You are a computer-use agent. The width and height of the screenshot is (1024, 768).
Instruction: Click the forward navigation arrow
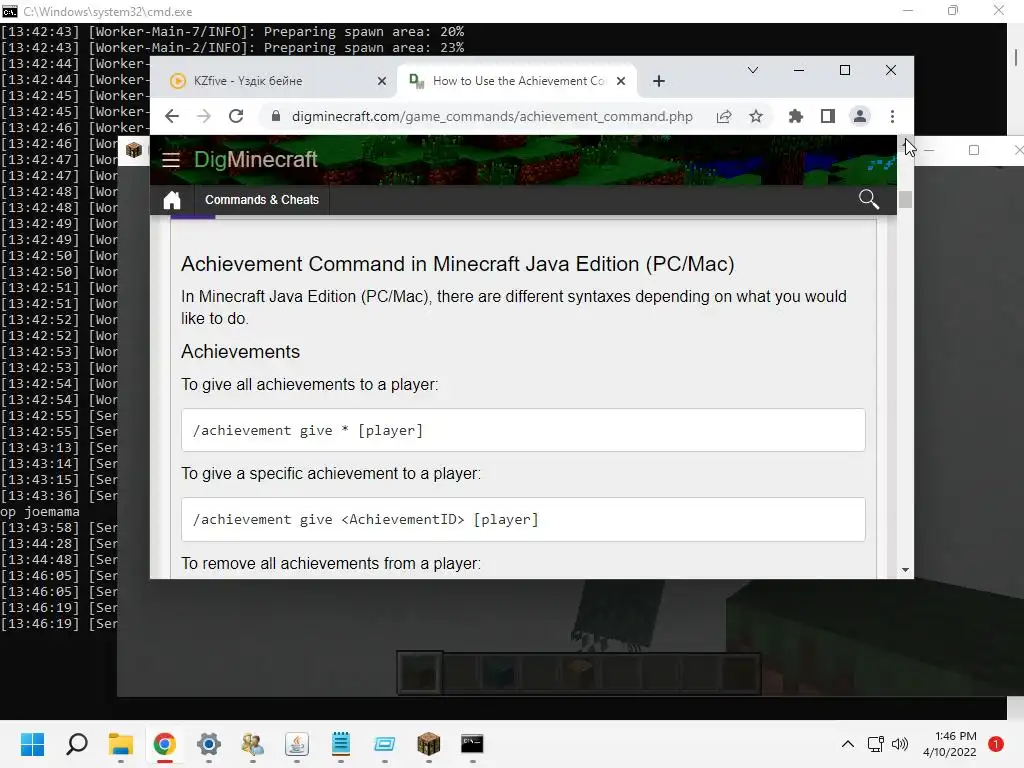tap(204, 116)
